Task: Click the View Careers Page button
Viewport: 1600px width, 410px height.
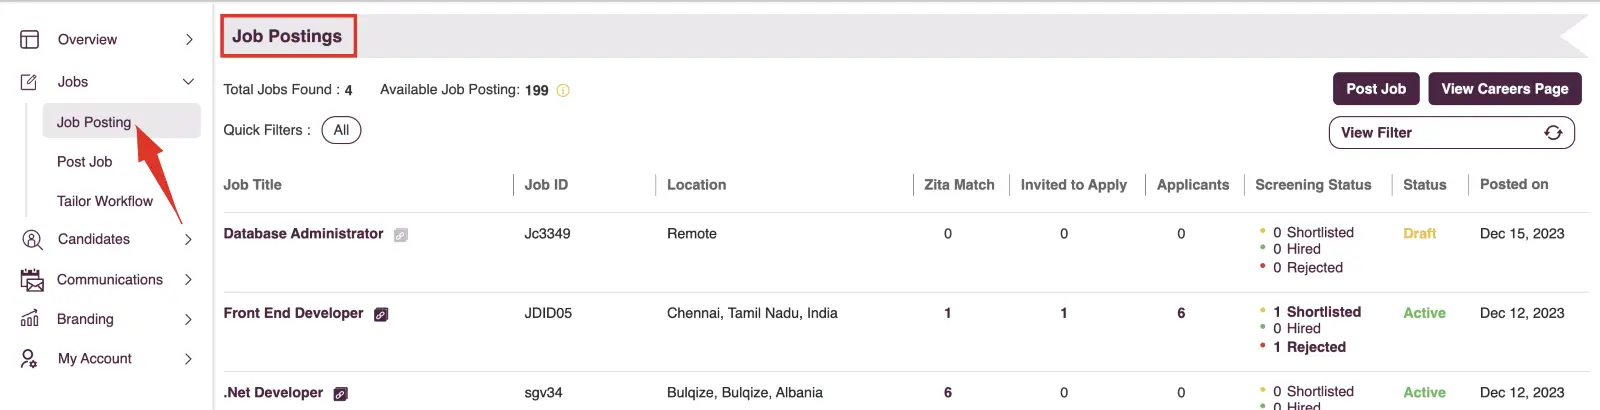Action: [1505, 88]
